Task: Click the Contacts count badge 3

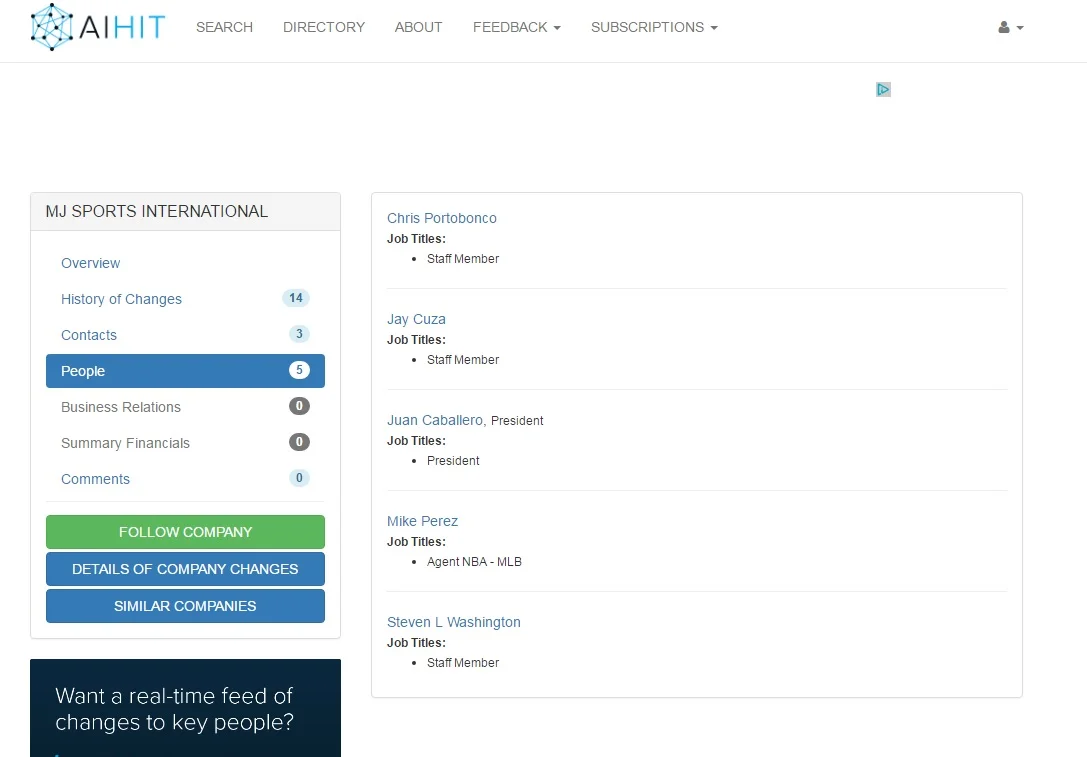Action: pyautogui.click(x=299, y=334)
